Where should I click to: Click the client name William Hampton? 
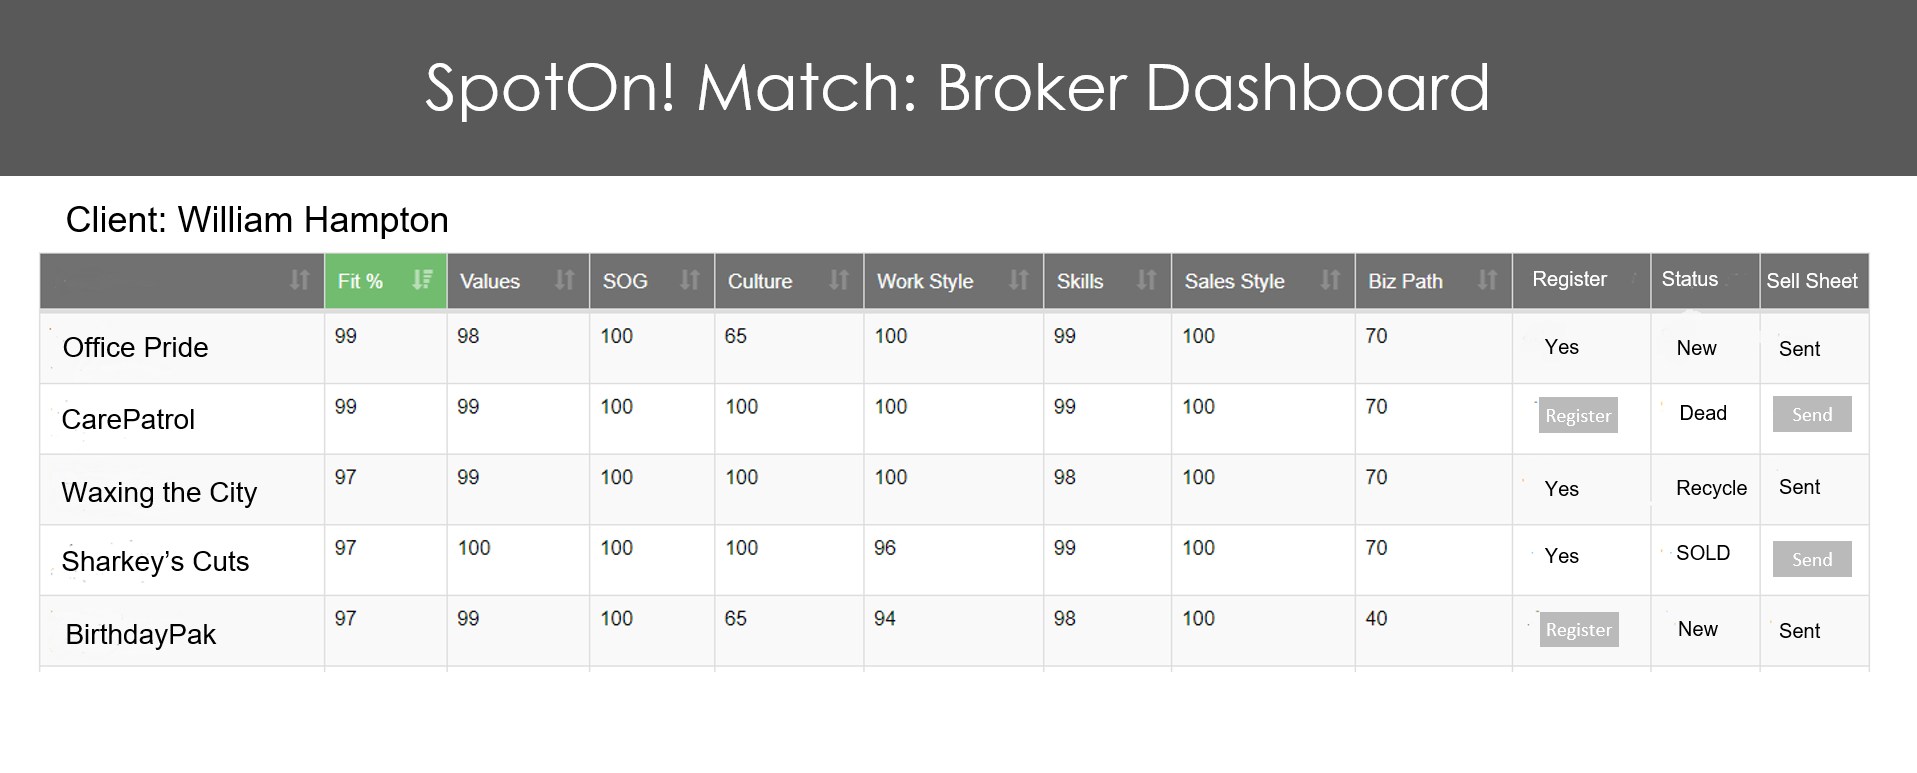coord(259,219)
